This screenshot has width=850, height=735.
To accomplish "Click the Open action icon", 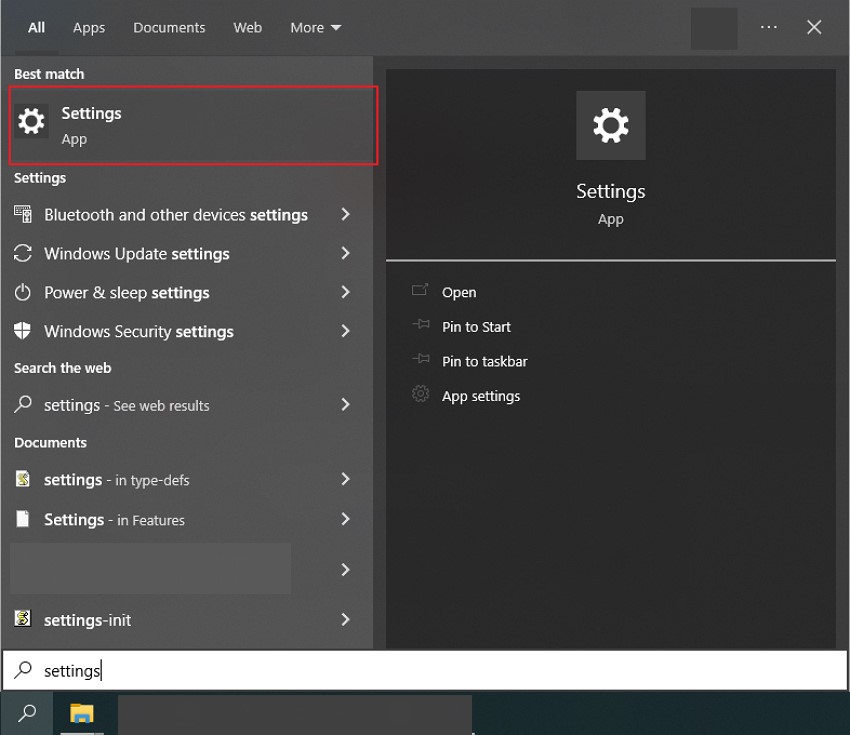I will pyautogui.click(x=420, y=290).
